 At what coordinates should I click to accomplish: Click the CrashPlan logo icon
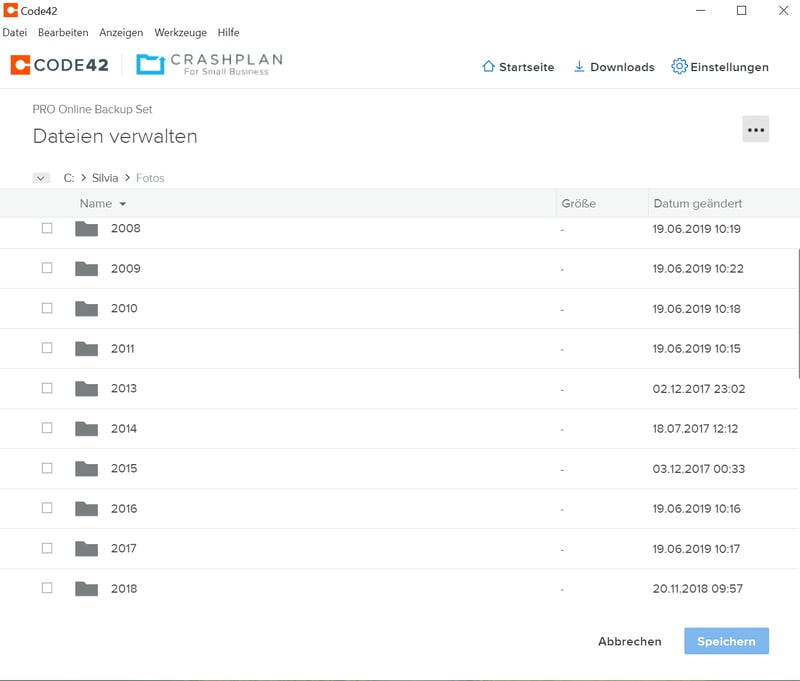point(150,65)
